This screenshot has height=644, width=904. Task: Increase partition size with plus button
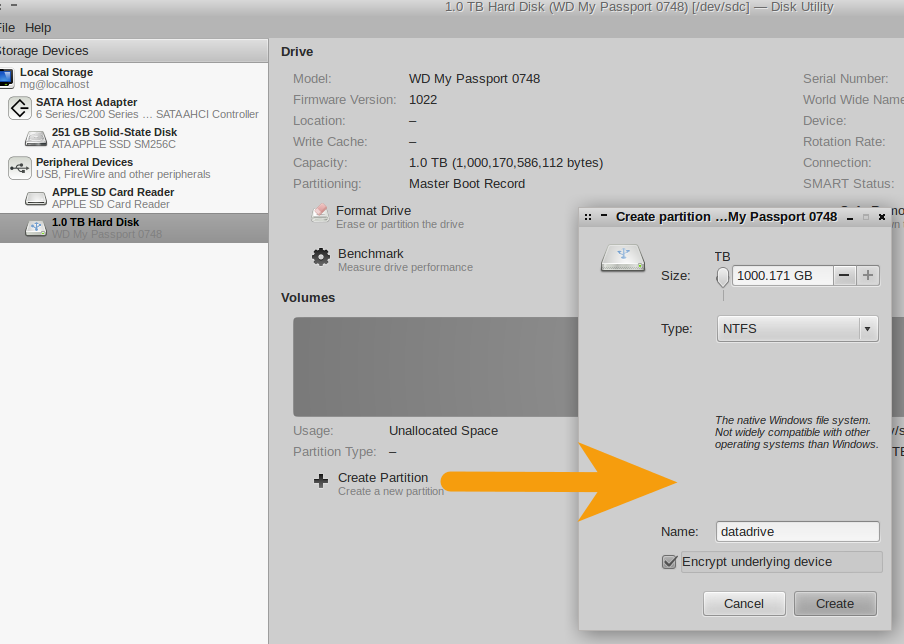868,275
